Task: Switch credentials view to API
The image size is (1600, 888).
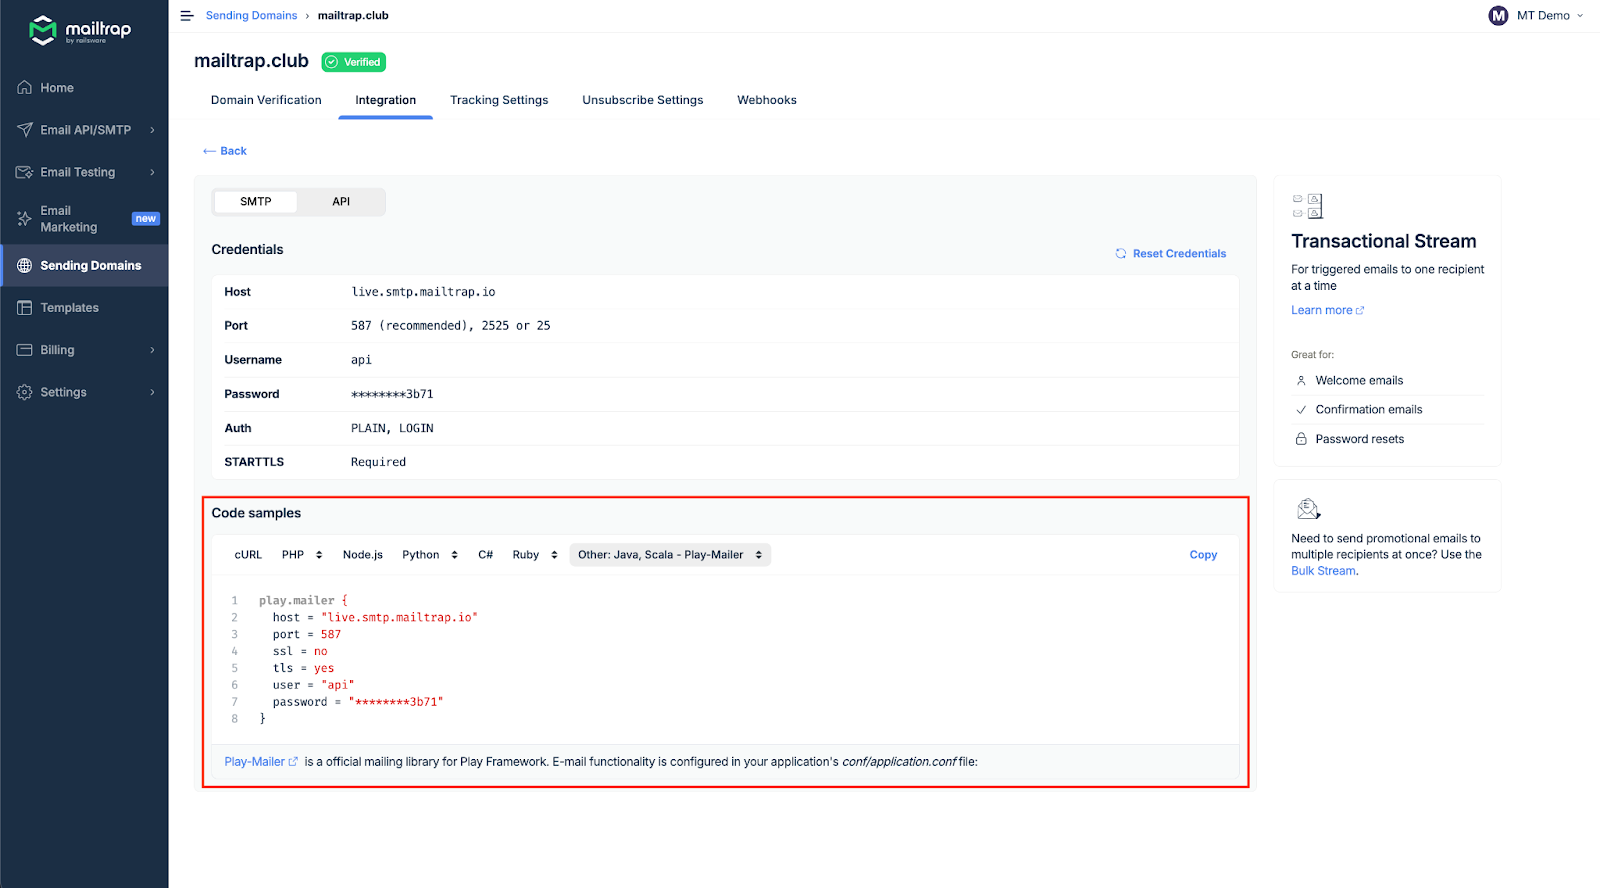Action: tap(341, 202)
